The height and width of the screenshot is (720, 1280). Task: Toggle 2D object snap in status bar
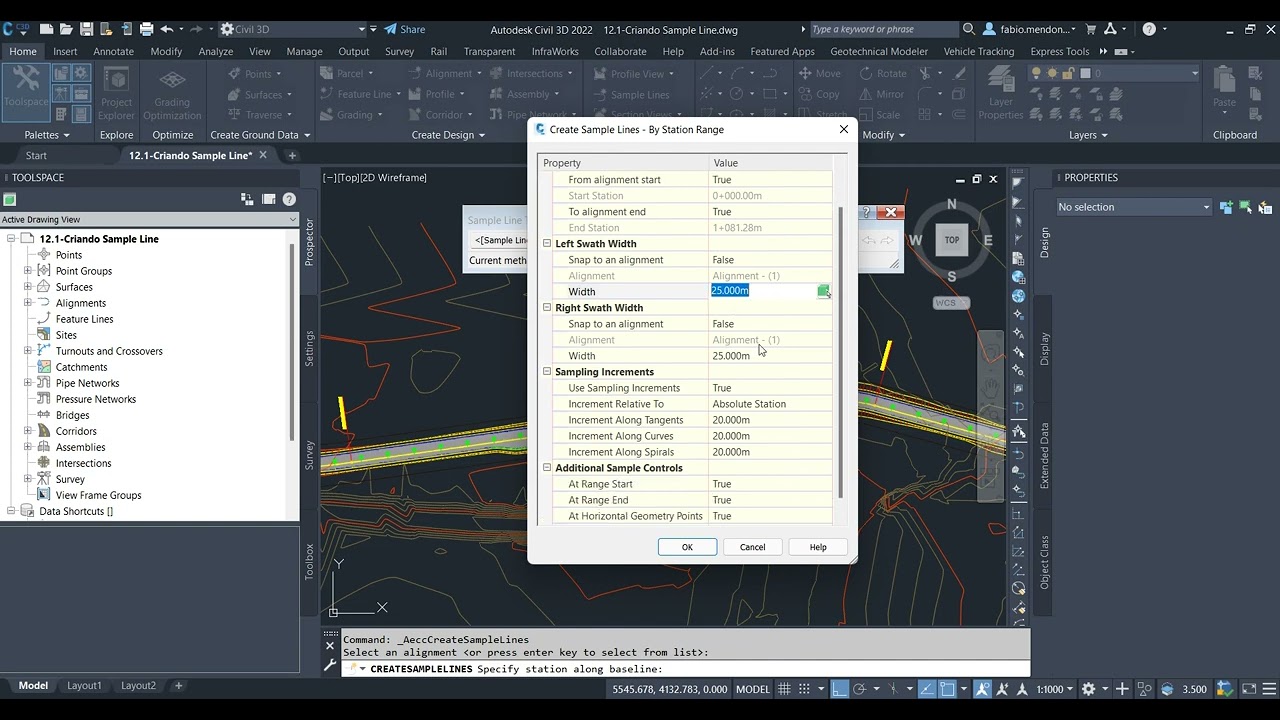[947, 689]
